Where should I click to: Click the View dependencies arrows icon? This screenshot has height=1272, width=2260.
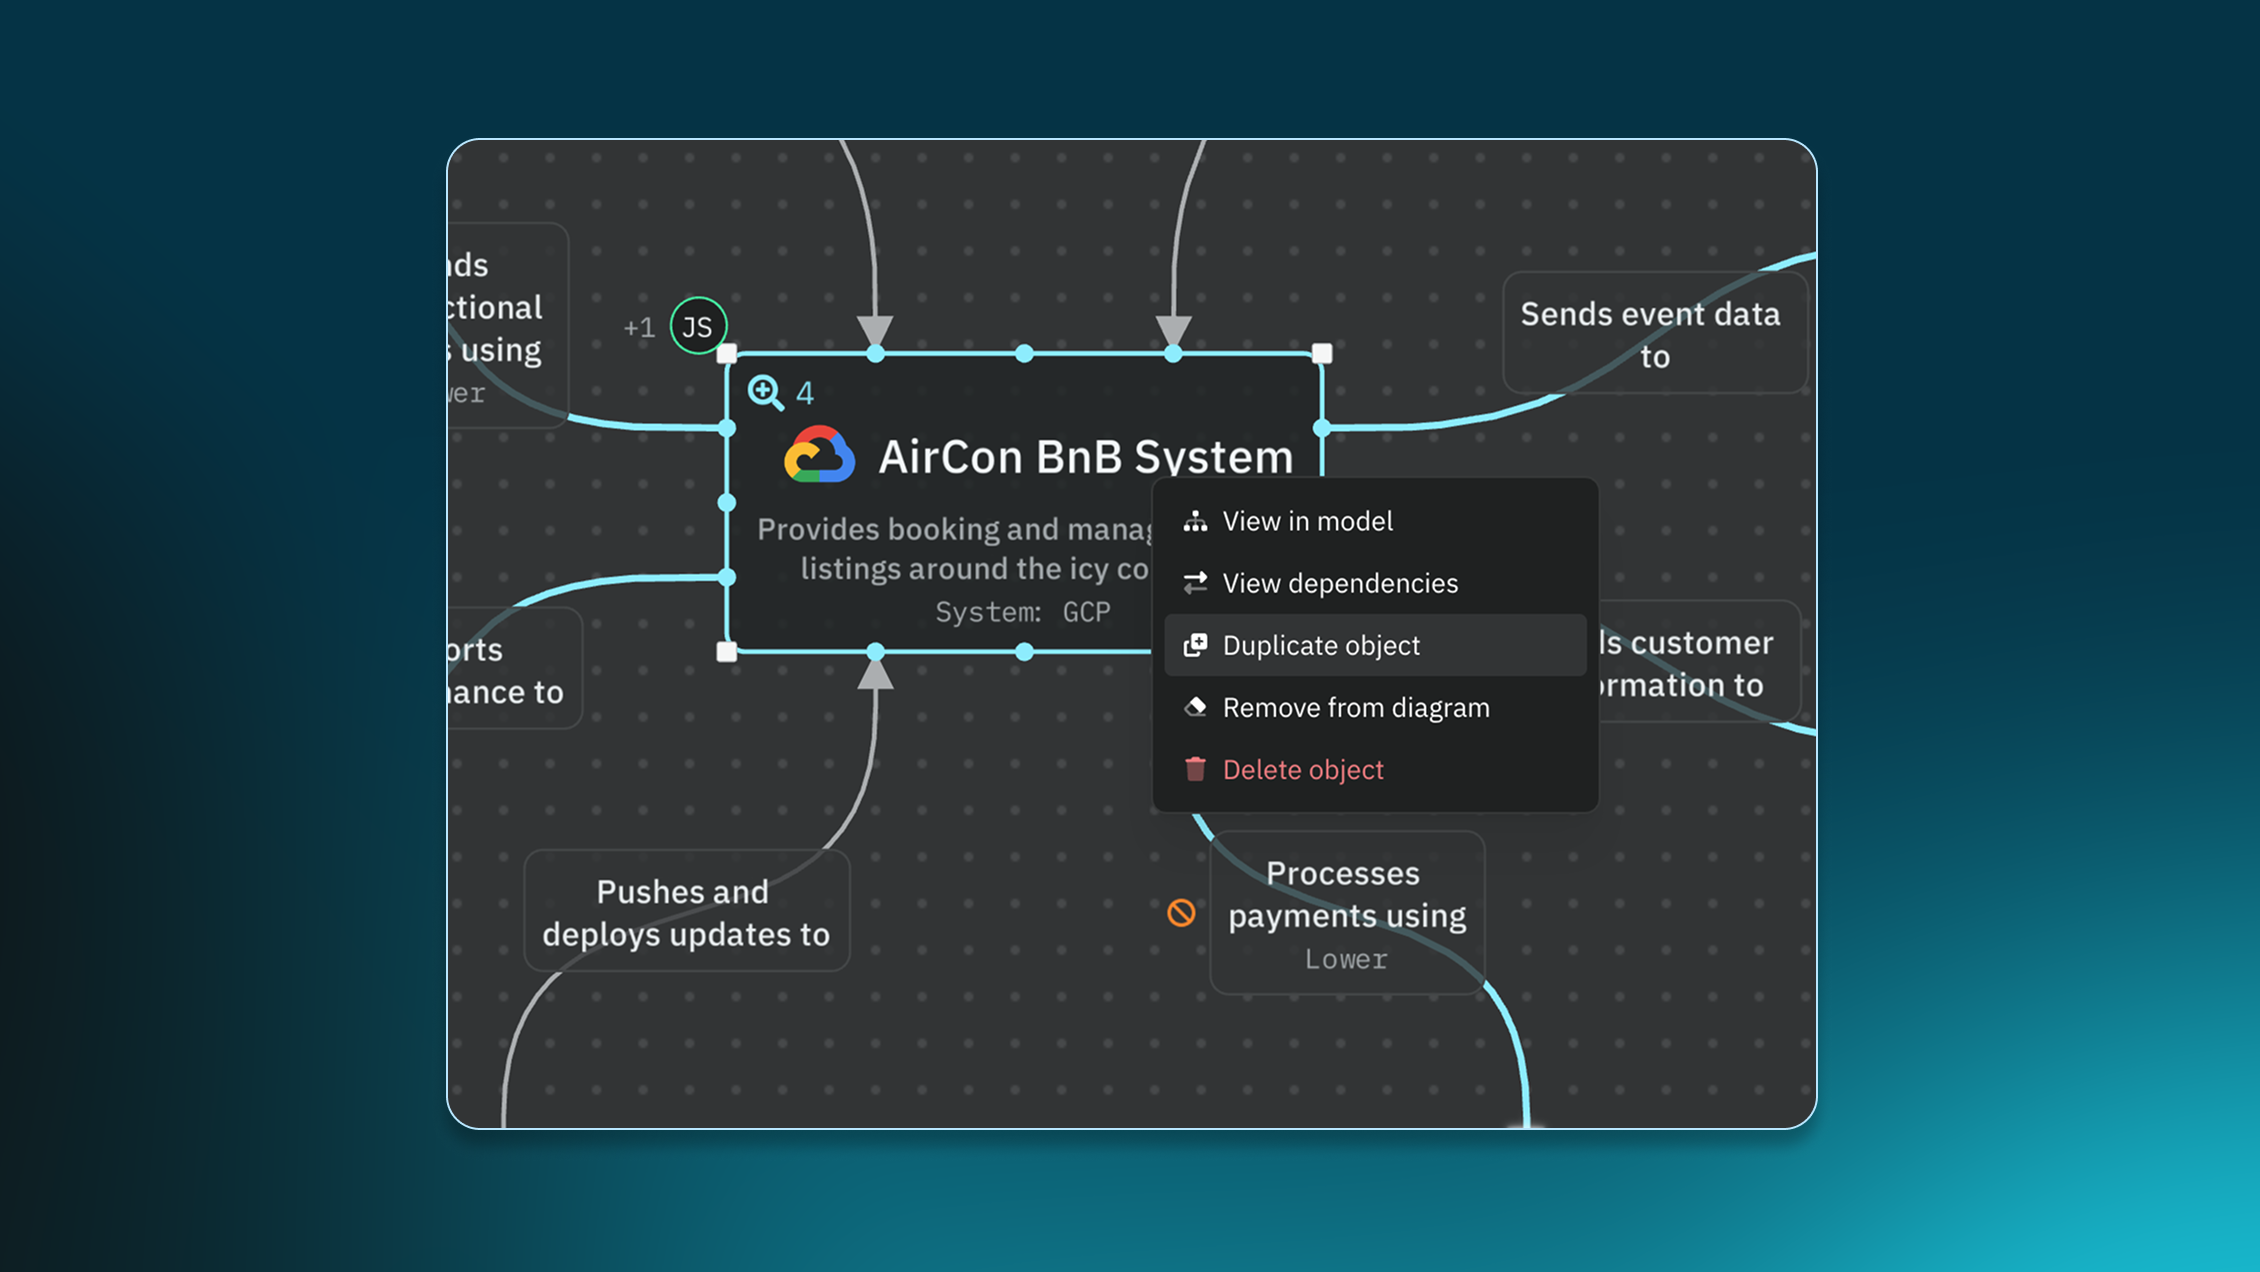point(1195,583)
